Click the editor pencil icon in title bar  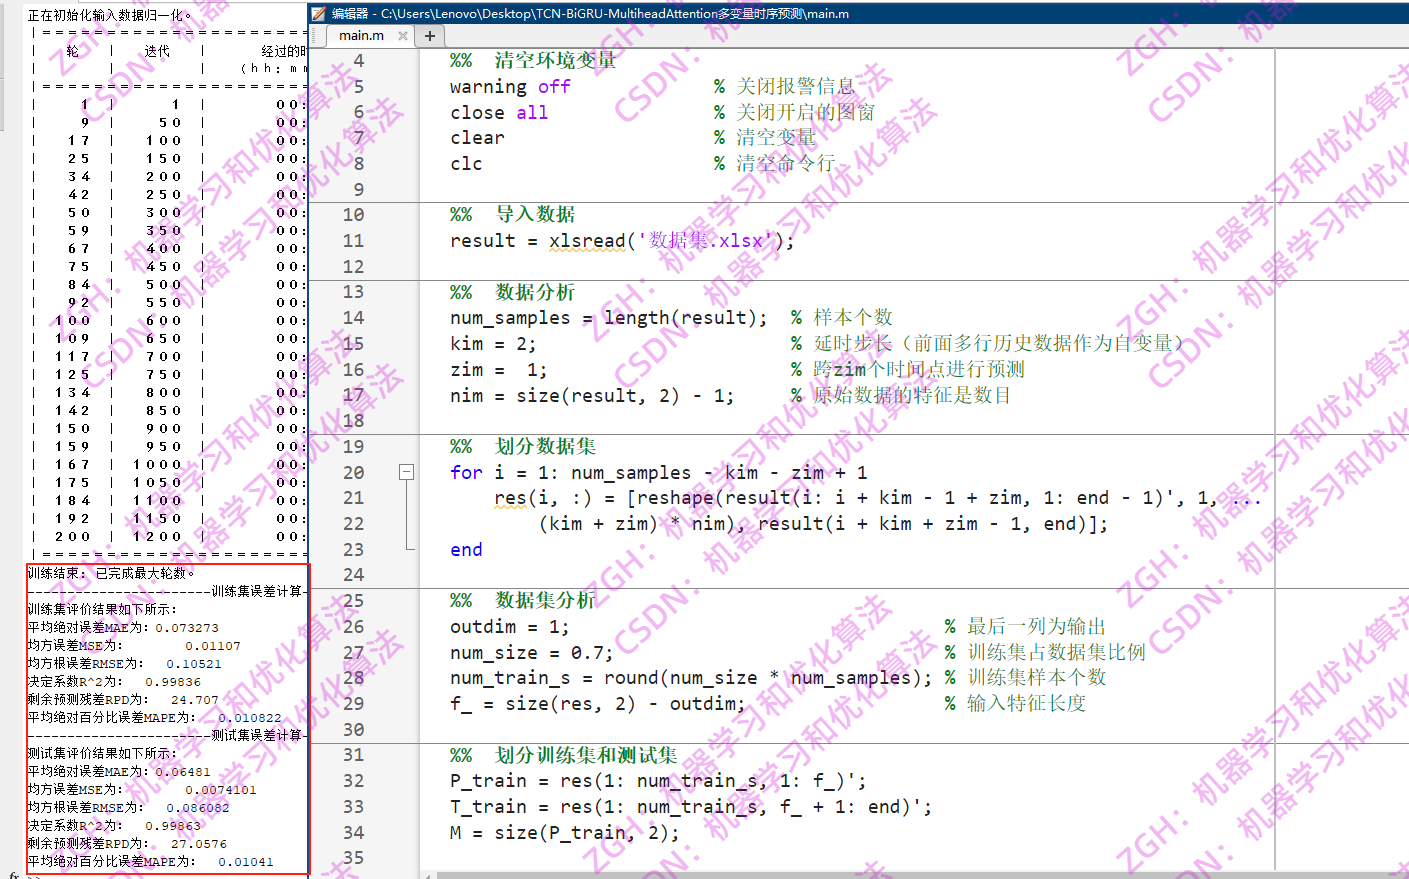pos(318,14)
